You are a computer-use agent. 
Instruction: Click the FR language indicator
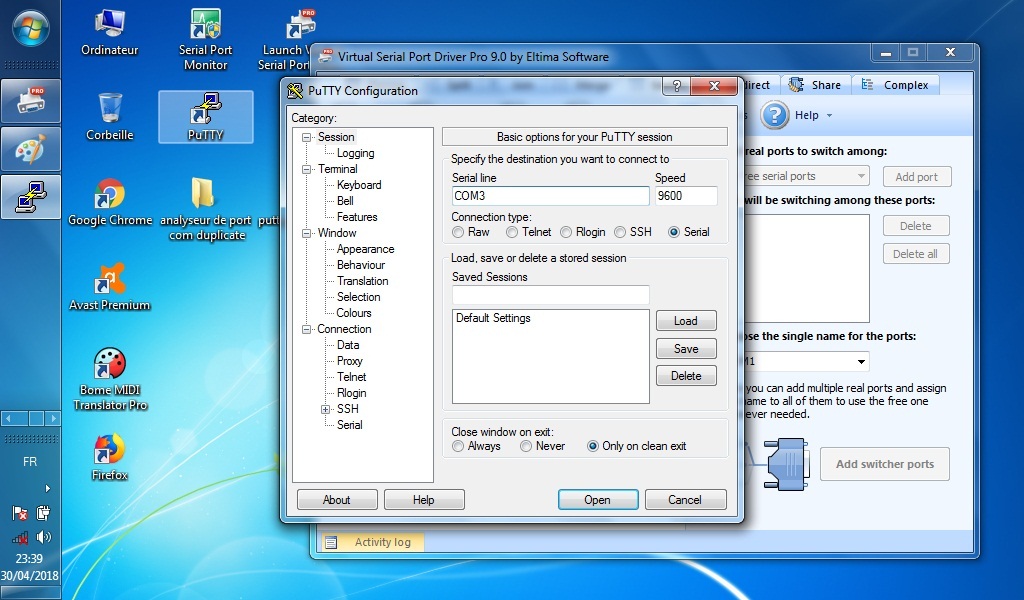pyautogui.click(x=30, y=462)
